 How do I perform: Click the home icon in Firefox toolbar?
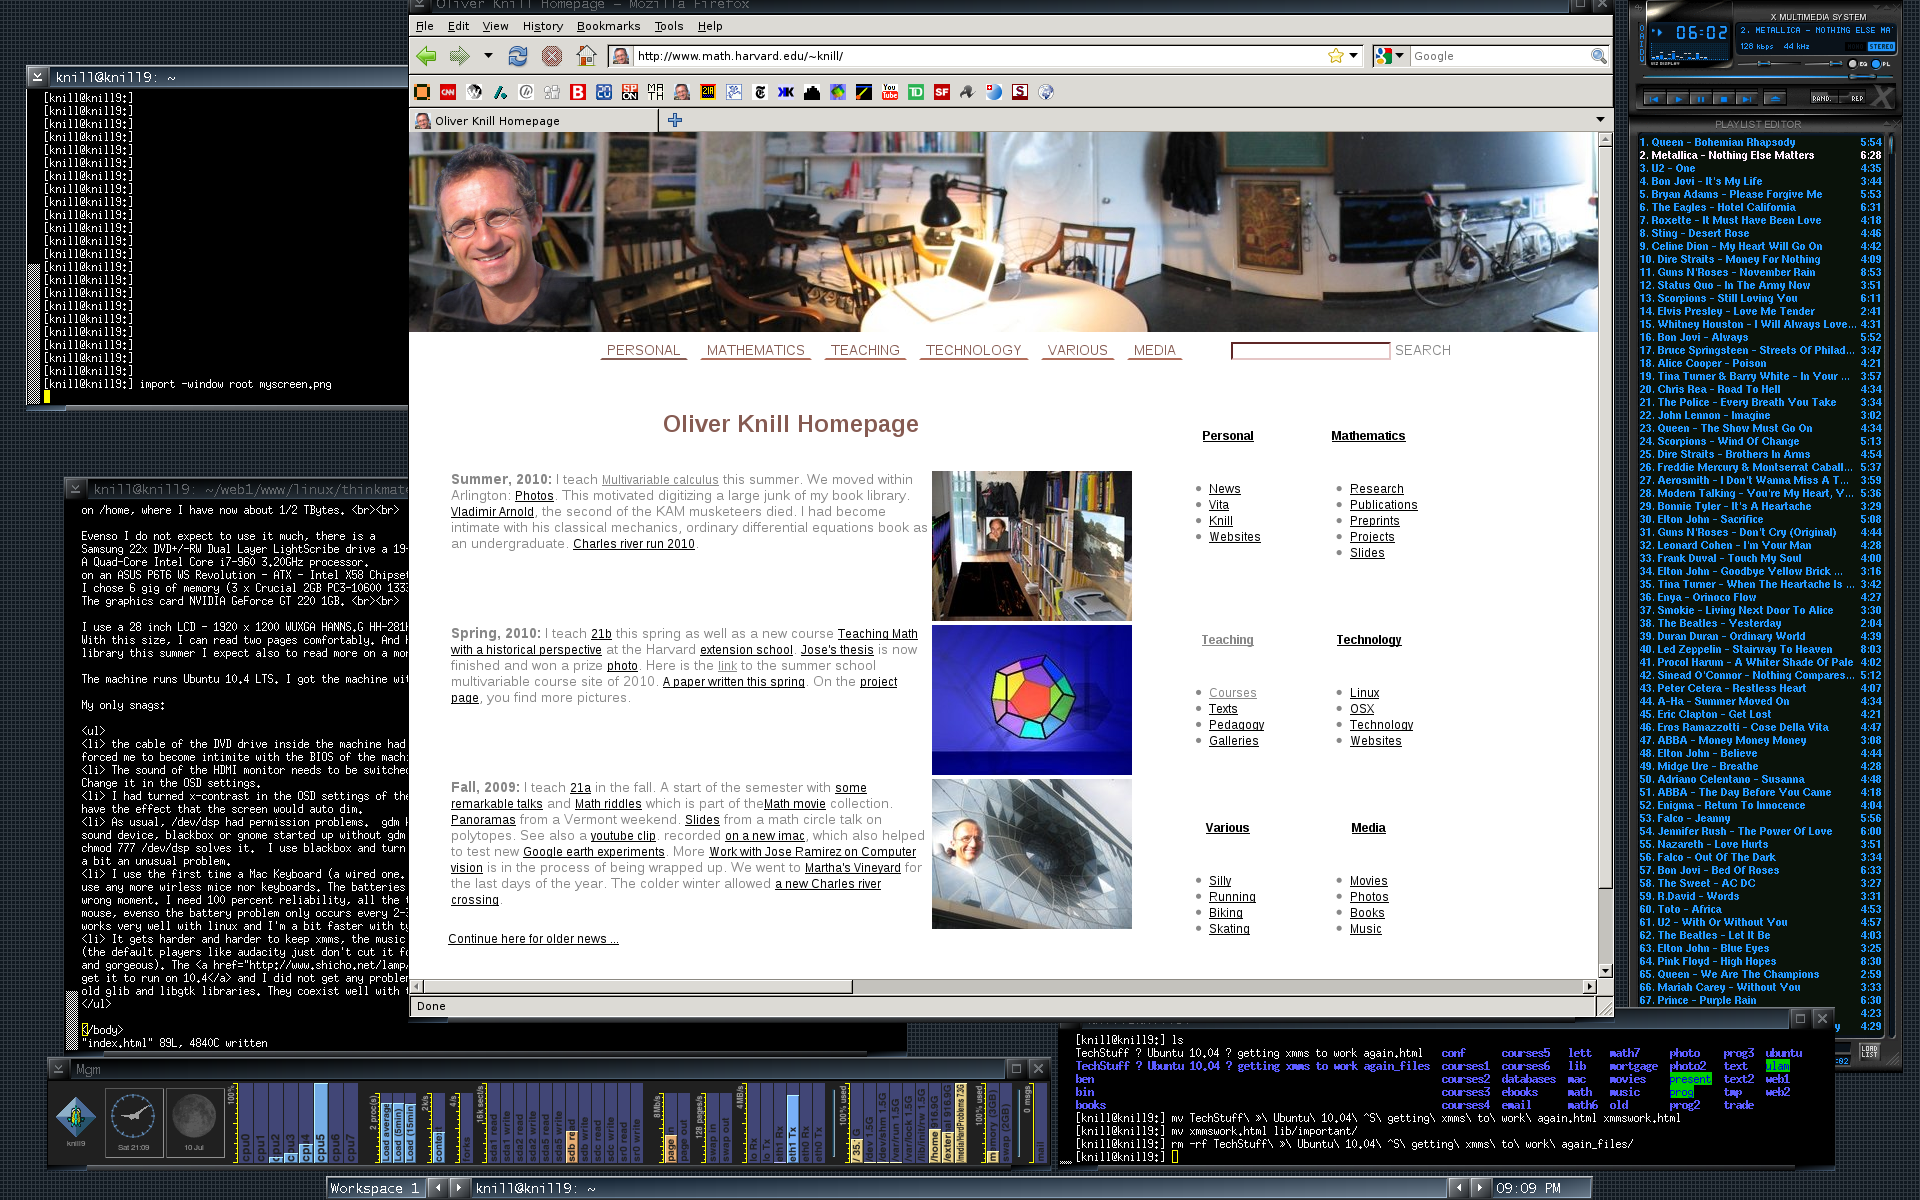pos(587,56)
